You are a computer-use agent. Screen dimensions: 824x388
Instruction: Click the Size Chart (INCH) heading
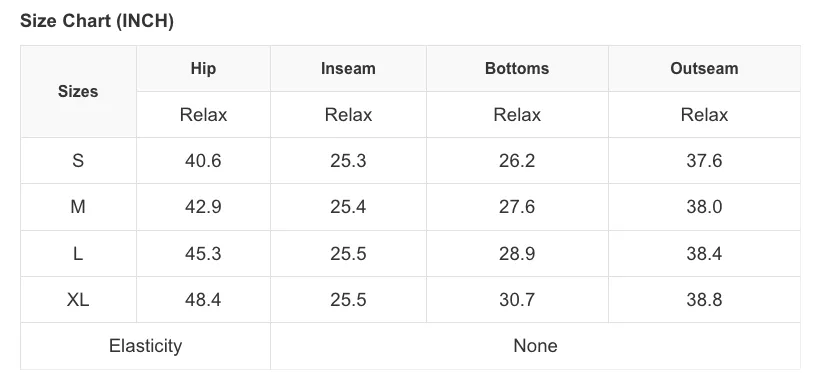pos(97,22)
